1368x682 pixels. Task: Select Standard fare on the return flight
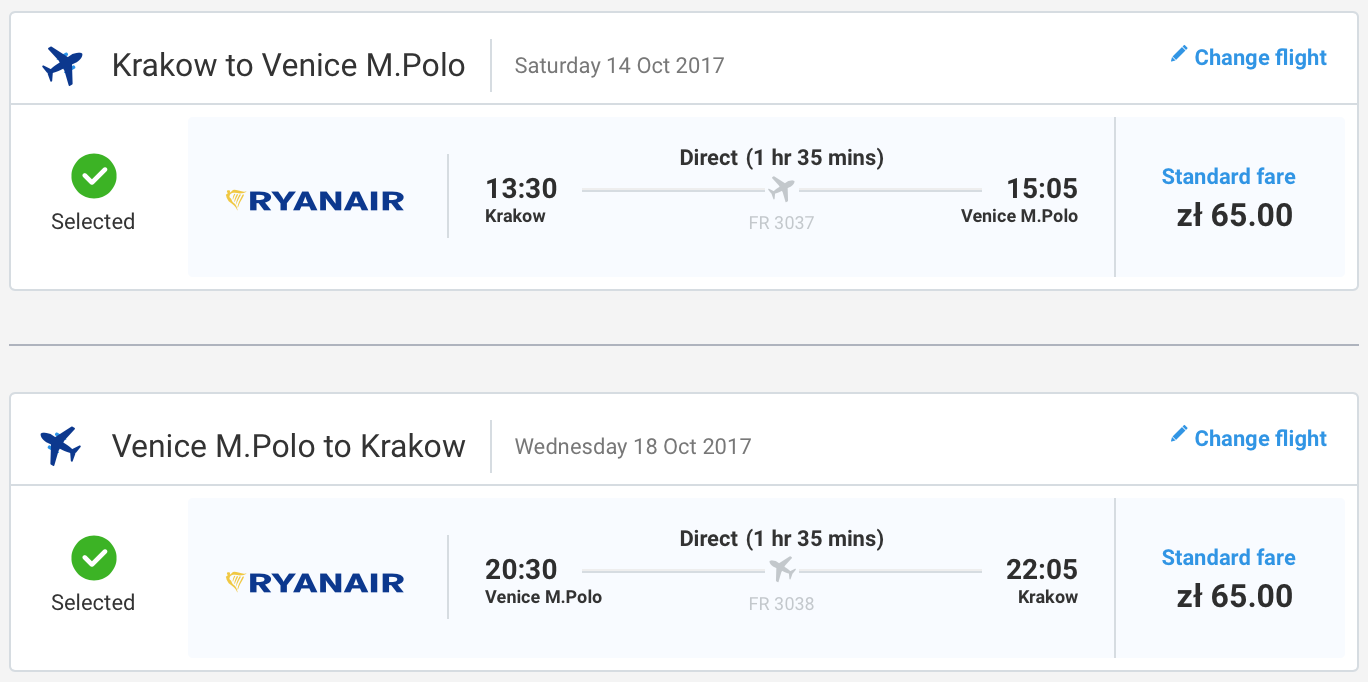point(1228,558)
